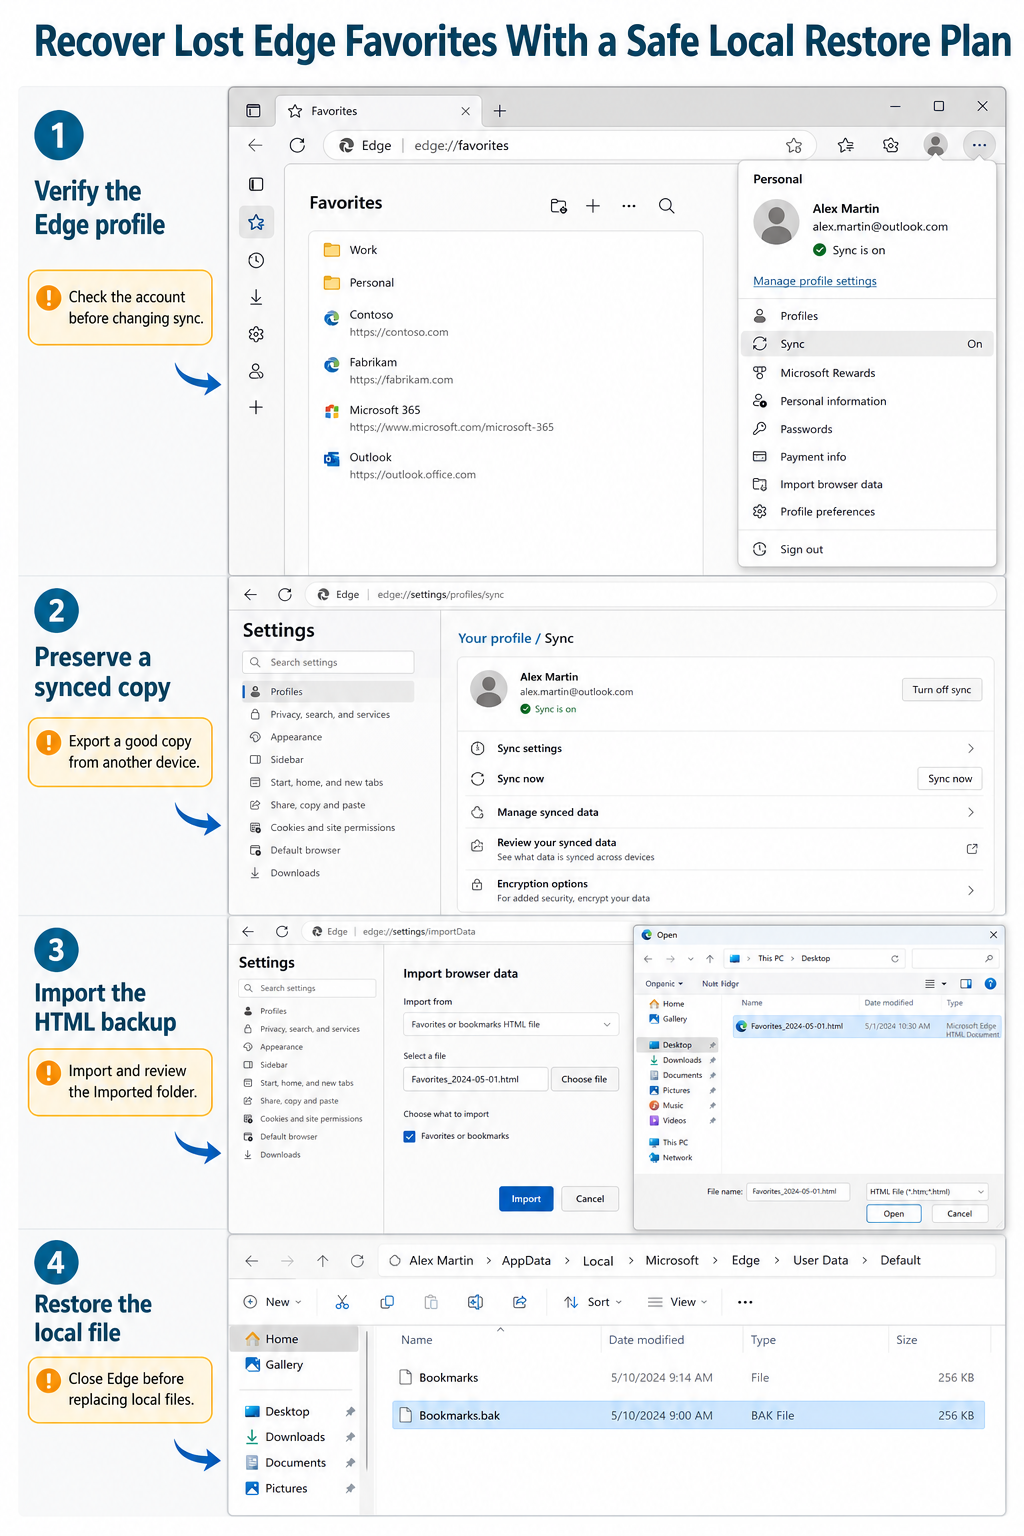Search favorites using the magnifier icon

(666, 206)
